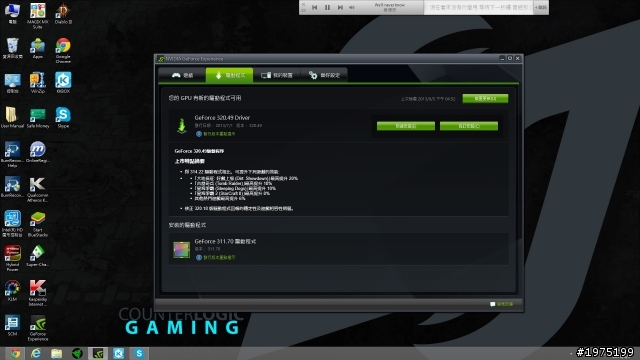Open the Preferences tab with gear icon

324,75
